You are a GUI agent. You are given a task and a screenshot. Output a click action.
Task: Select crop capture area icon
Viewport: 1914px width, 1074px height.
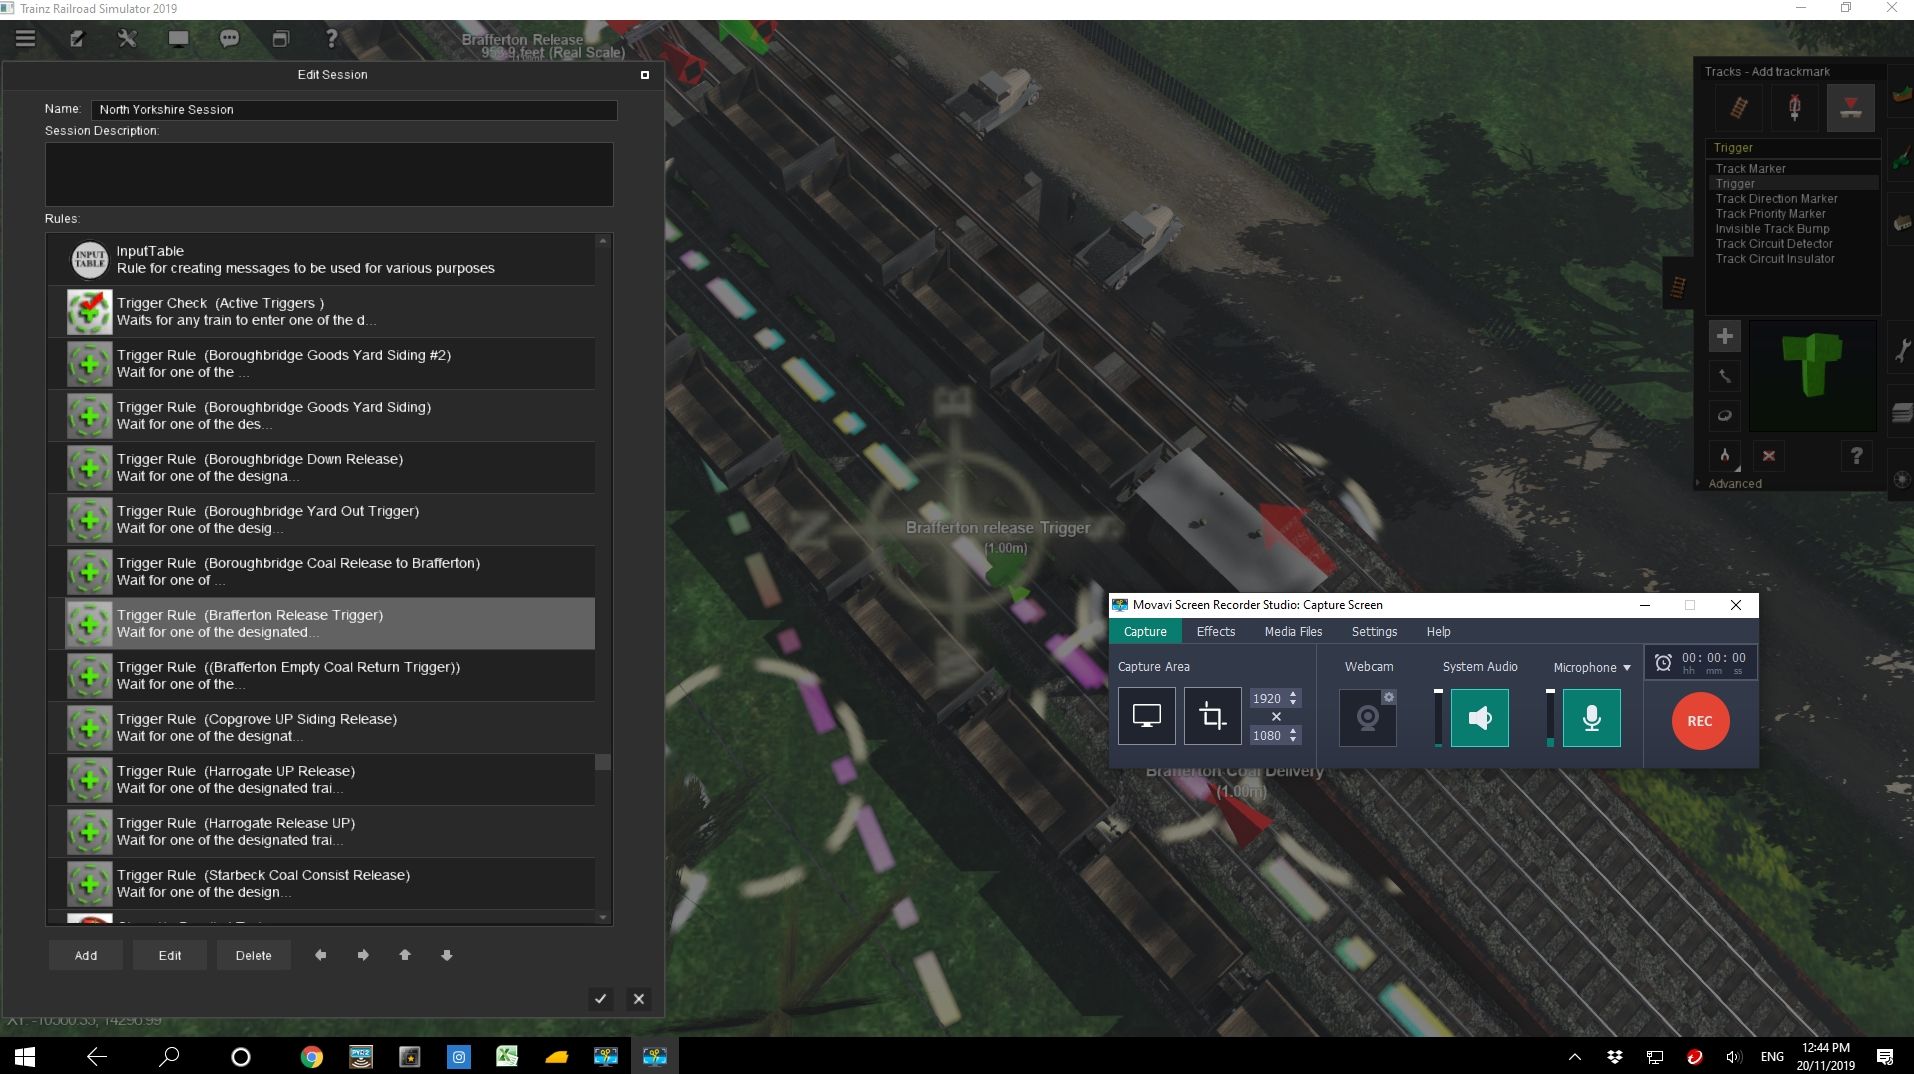click(1212, 717)
